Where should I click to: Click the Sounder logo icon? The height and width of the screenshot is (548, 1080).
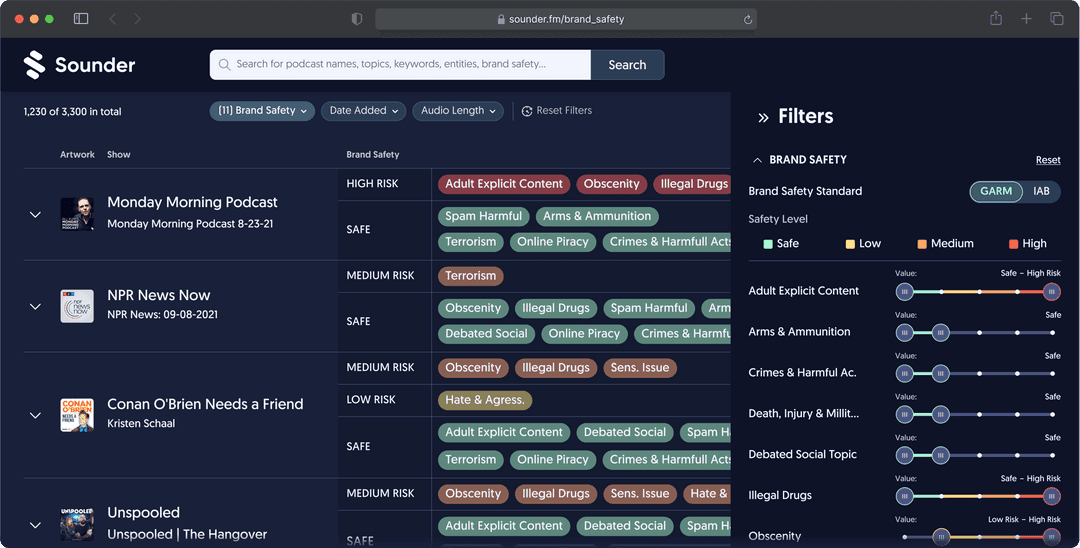(35, 65)
